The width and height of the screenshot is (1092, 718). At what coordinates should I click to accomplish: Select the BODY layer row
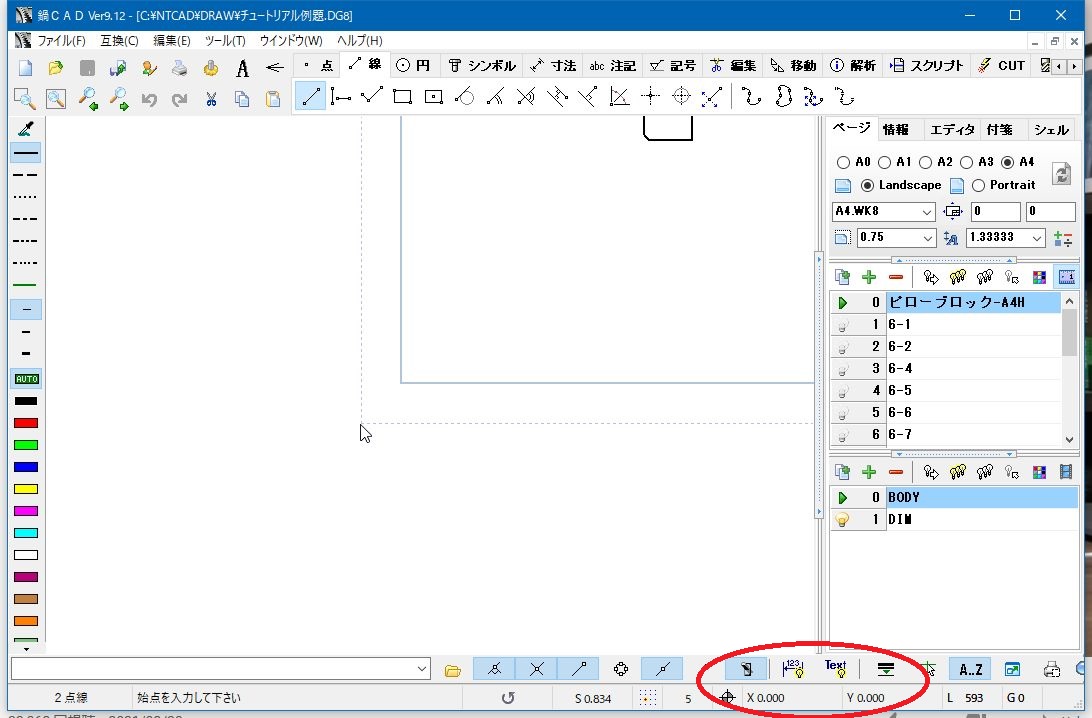(x=954, y=498)
